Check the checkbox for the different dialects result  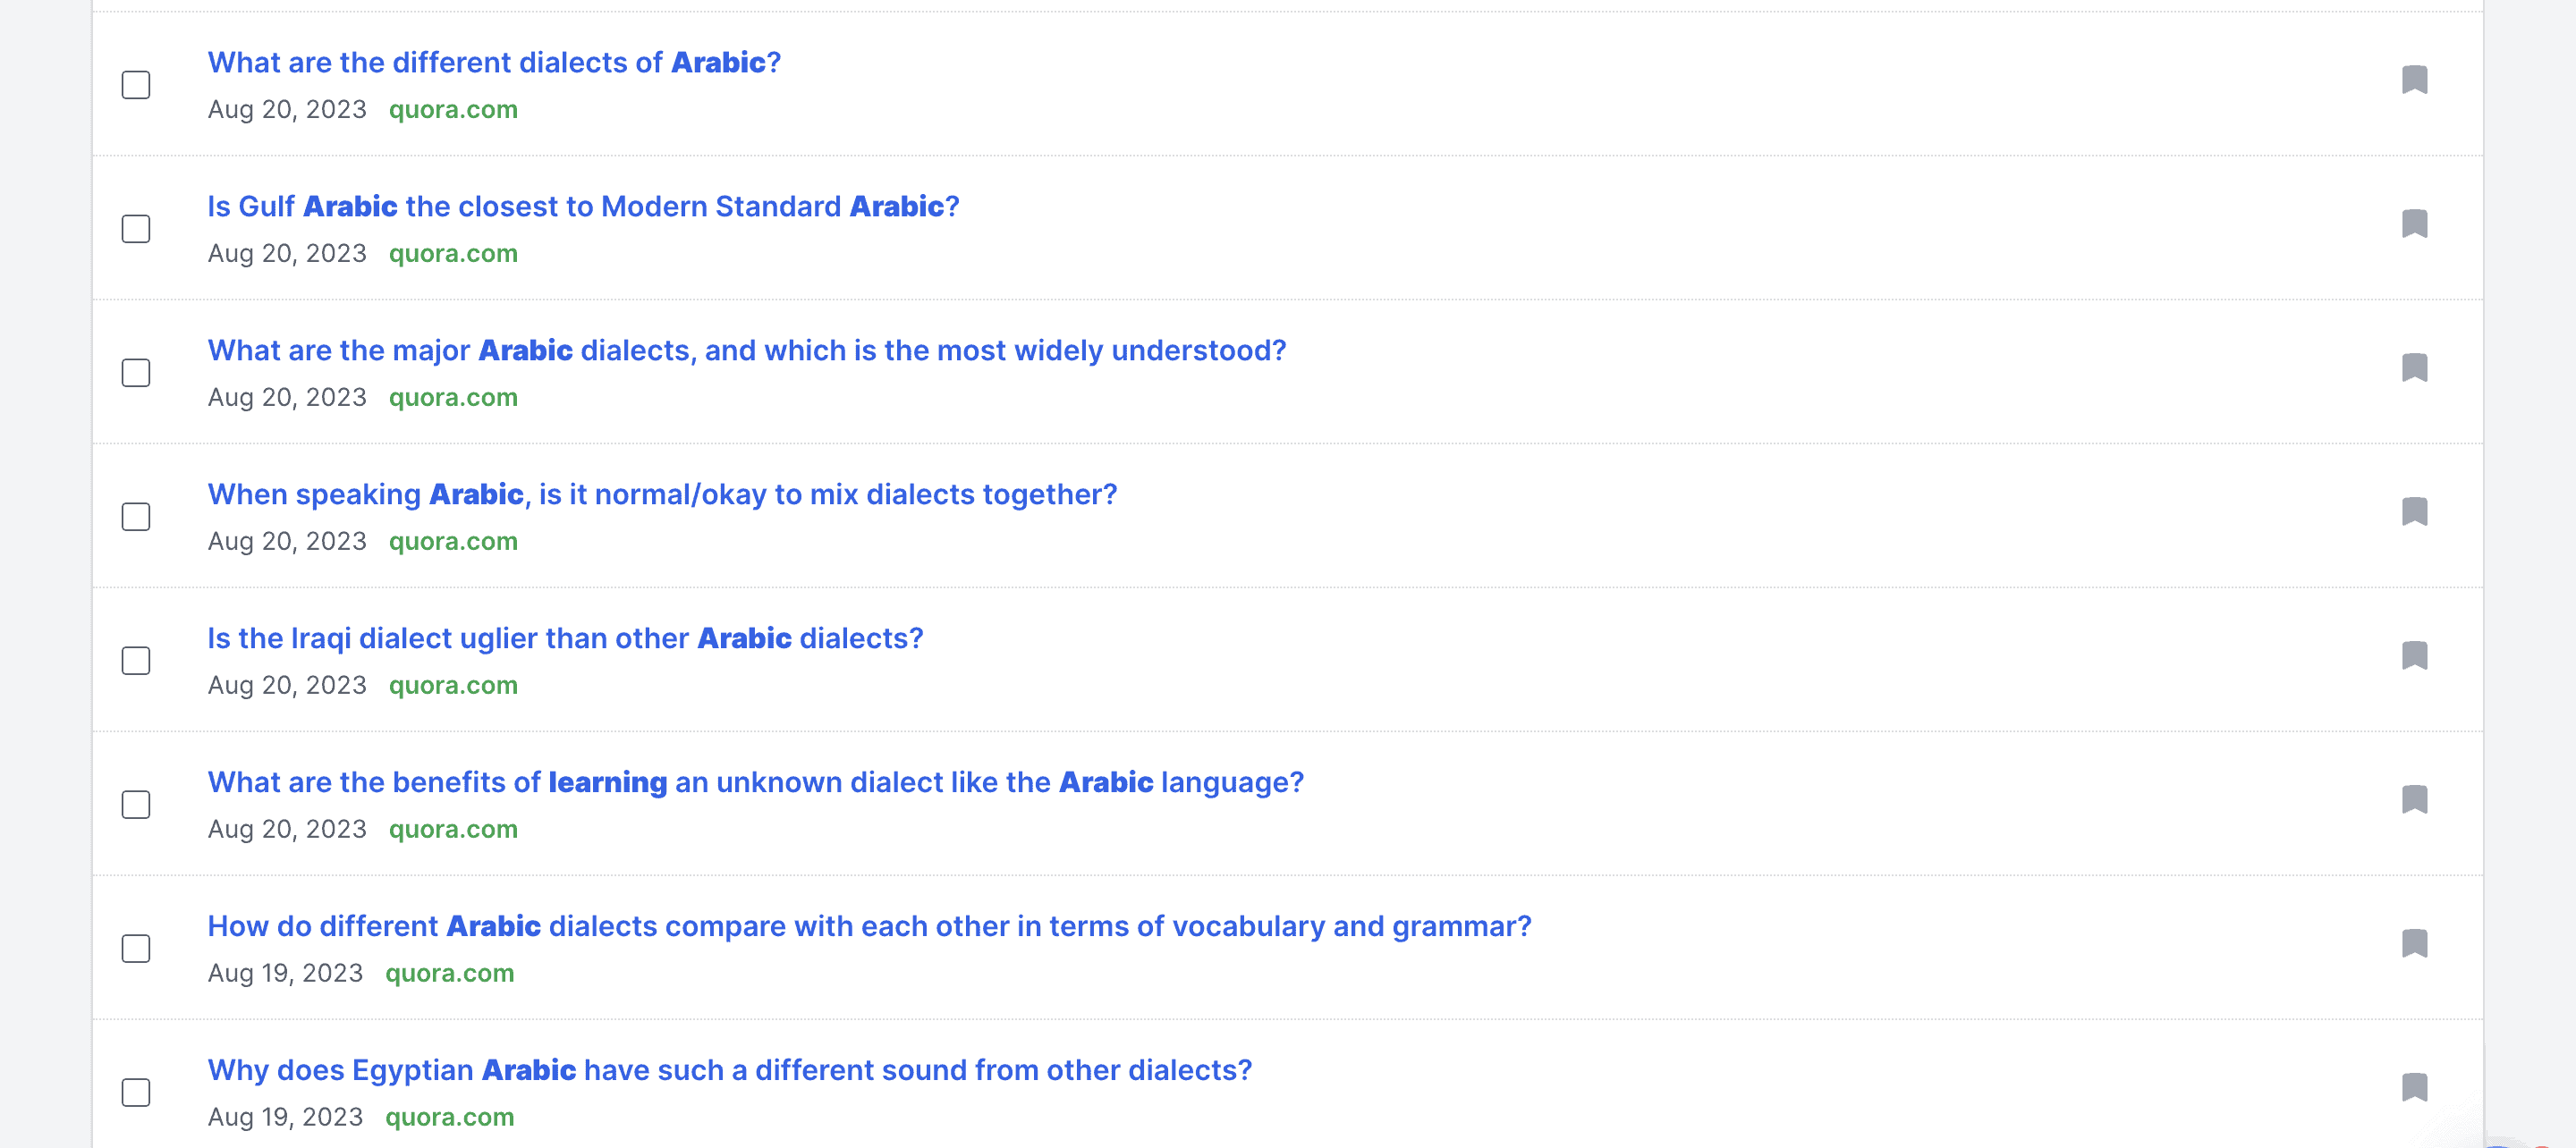(x=135, y=85)
